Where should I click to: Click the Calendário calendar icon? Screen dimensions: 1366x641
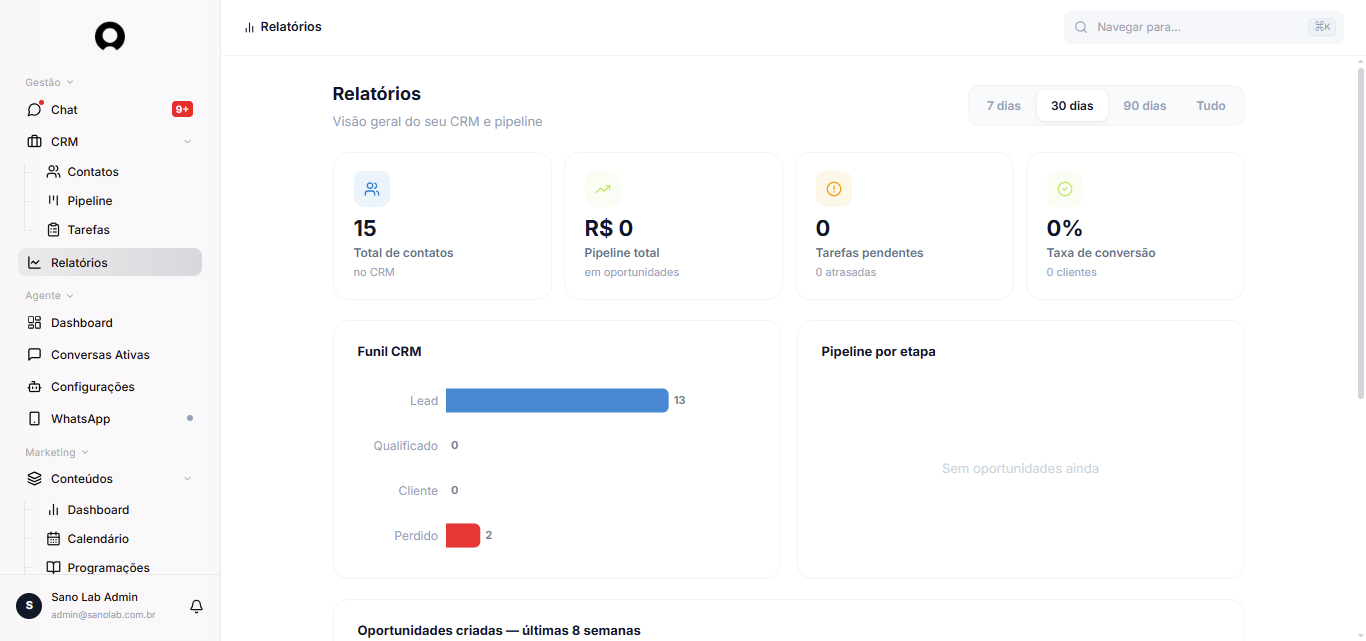[x=54, y=538]
